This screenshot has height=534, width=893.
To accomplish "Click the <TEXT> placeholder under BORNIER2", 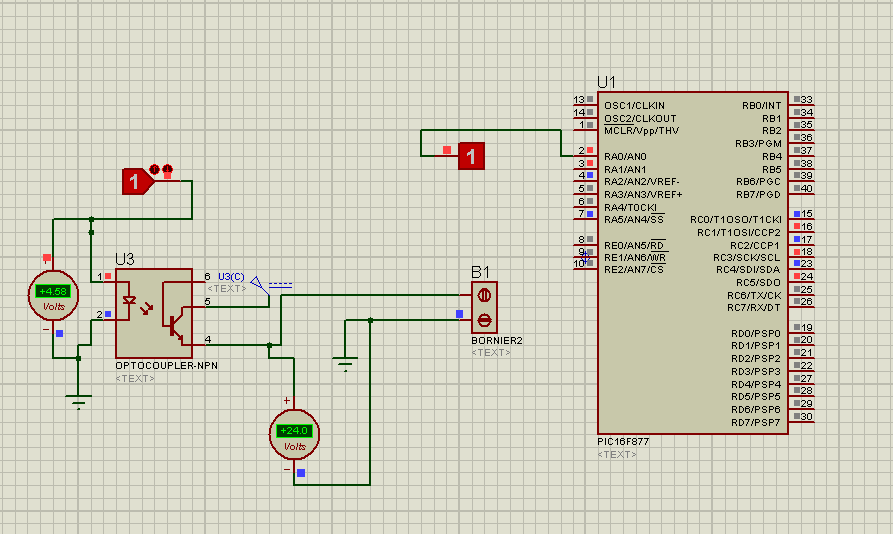I will (491, 353).
